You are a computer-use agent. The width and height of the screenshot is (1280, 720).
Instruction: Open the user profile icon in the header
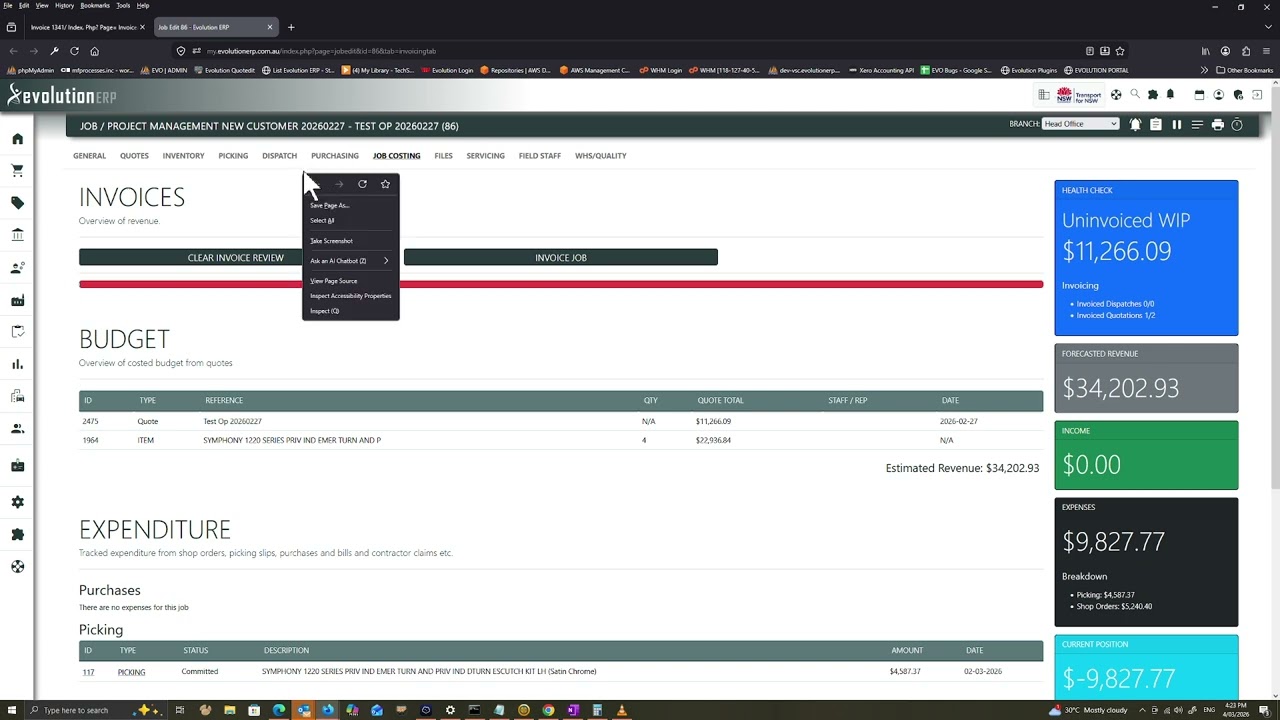click(x=1218, y=95)
